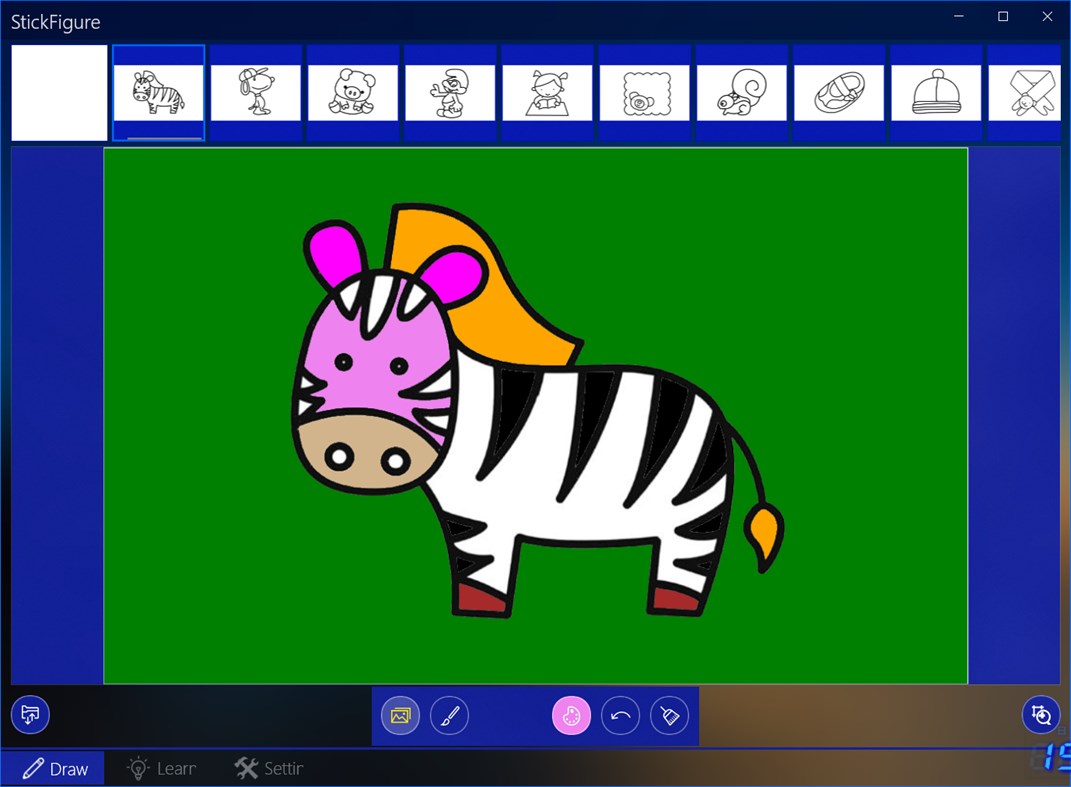Click the picture mode icon
This screenshot has width=1071, height=787.
tap(400, 715)
